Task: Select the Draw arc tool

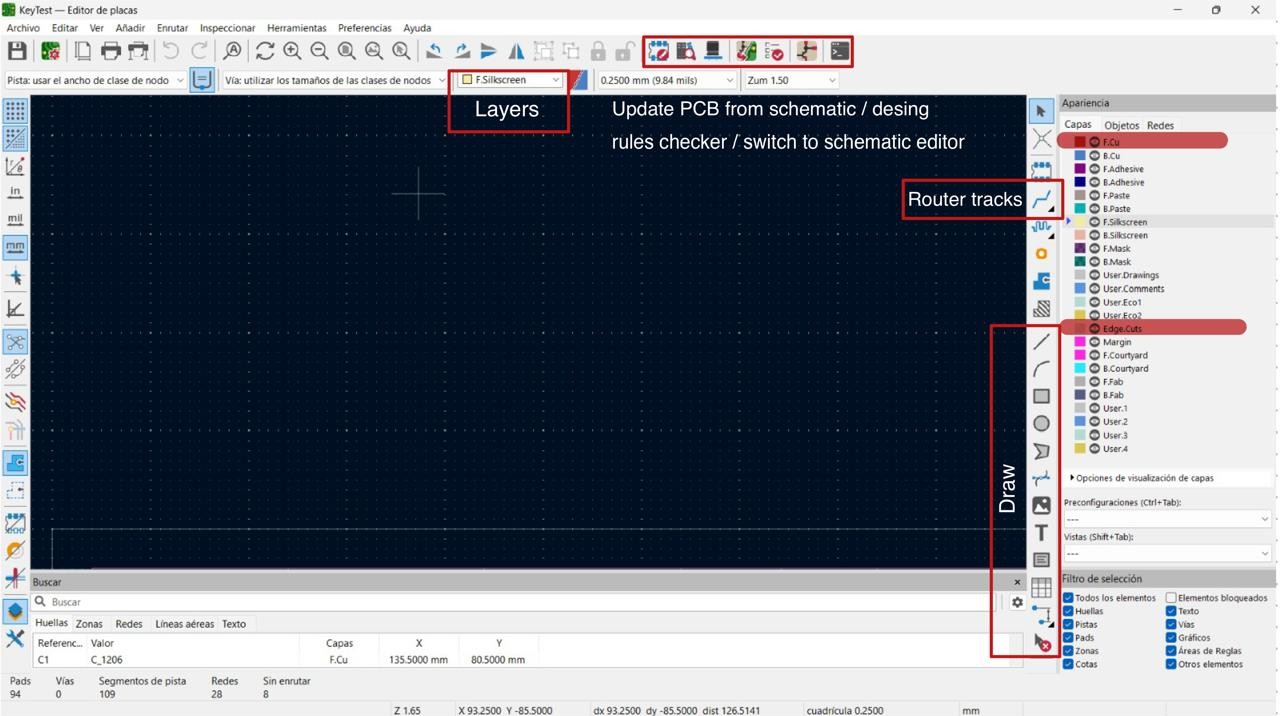Action: point(1041,369)
